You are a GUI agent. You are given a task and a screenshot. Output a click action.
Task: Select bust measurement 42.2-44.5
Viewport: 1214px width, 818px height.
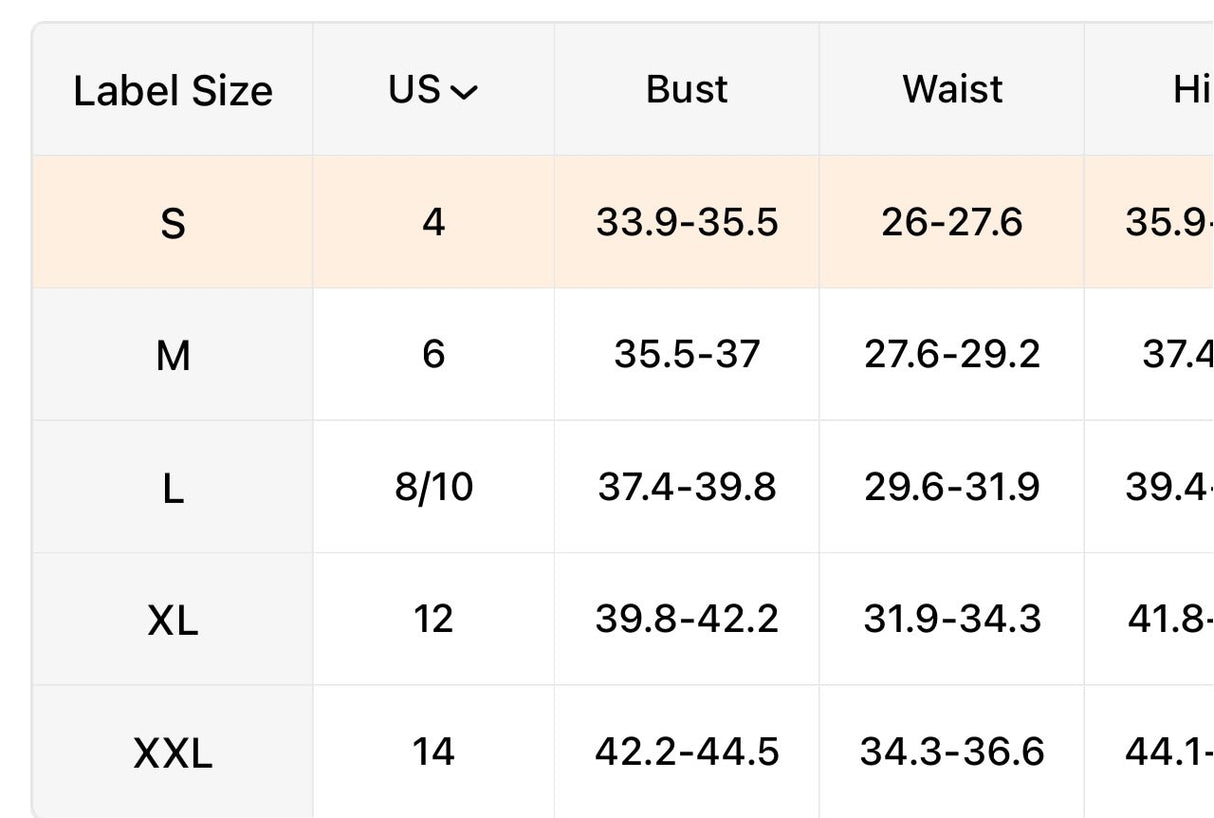(x=687, y=751)
